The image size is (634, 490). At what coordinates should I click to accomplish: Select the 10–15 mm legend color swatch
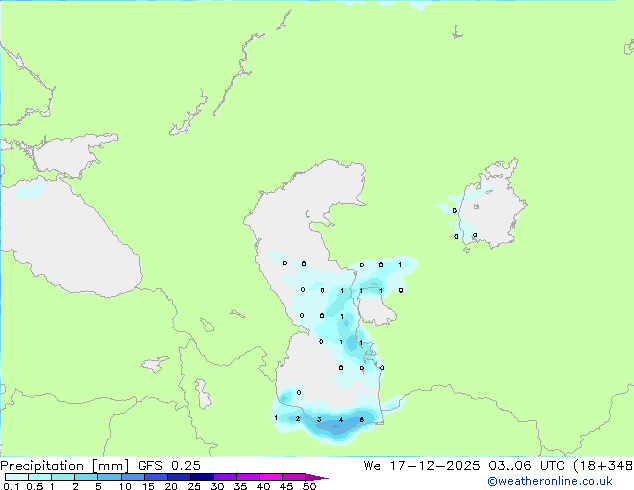pyautogui.click(x=132, y=477)
